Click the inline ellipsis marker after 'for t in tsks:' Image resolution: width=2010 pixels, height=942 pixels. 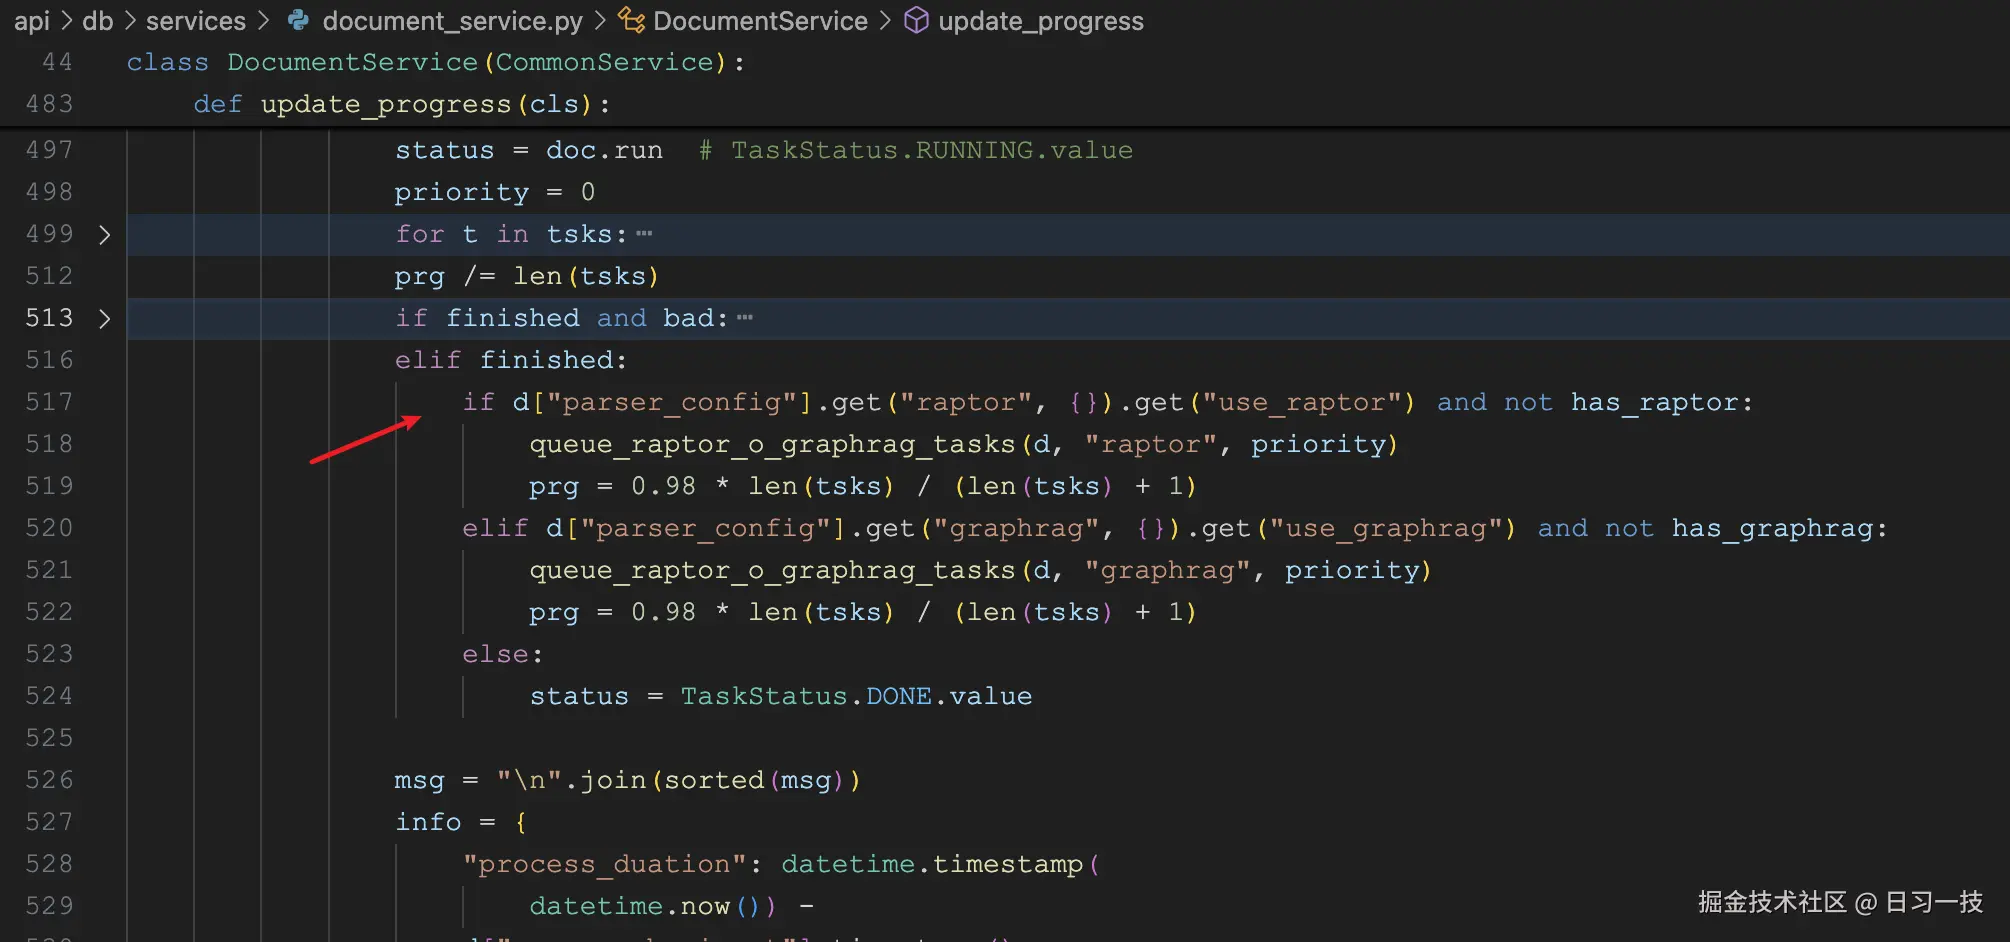click(x=645, y=232)
